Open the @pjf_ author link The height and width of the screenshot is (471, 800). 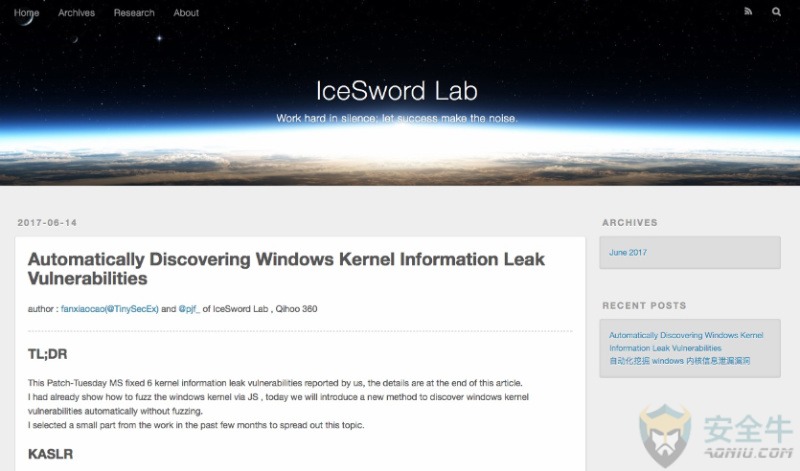point(189,309)
